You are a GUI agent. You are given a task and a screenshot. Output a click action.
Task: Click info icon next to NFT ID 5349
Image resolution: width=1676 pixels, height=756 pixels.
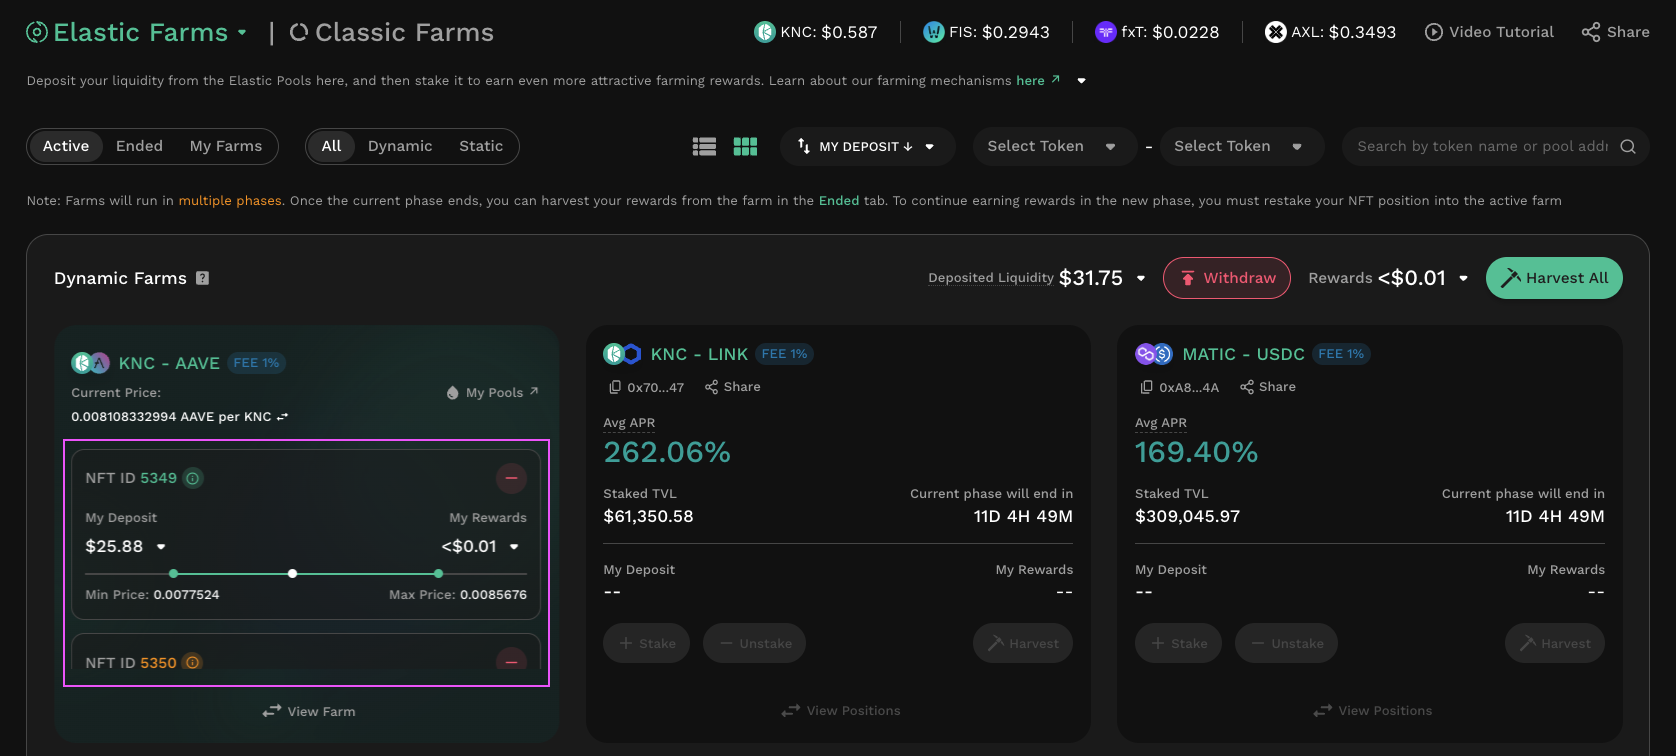click(x=193, y=478)
